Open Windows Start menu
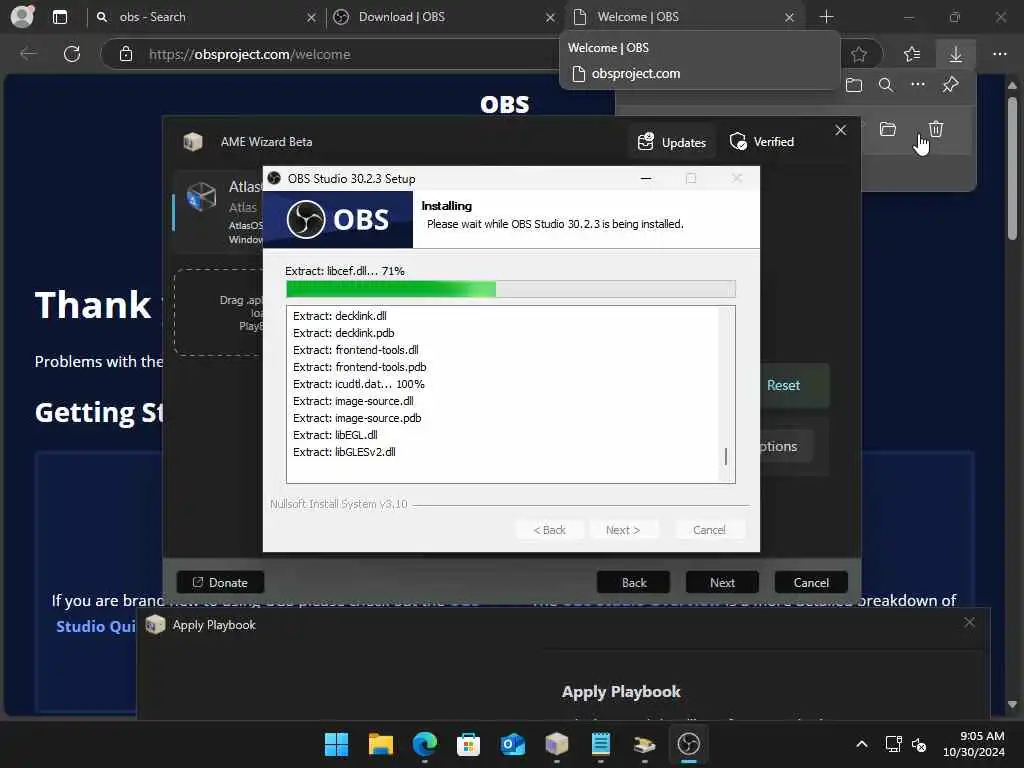The image size is (1024, 768). point(336,744)
